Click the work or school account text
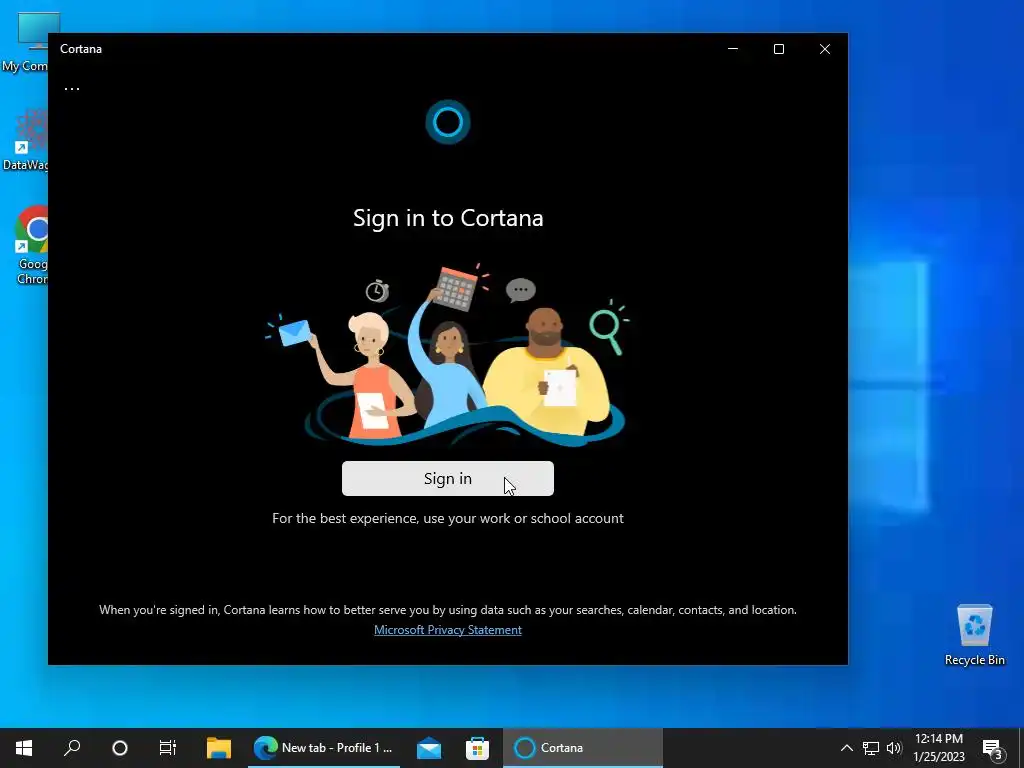 pos(448,518)
